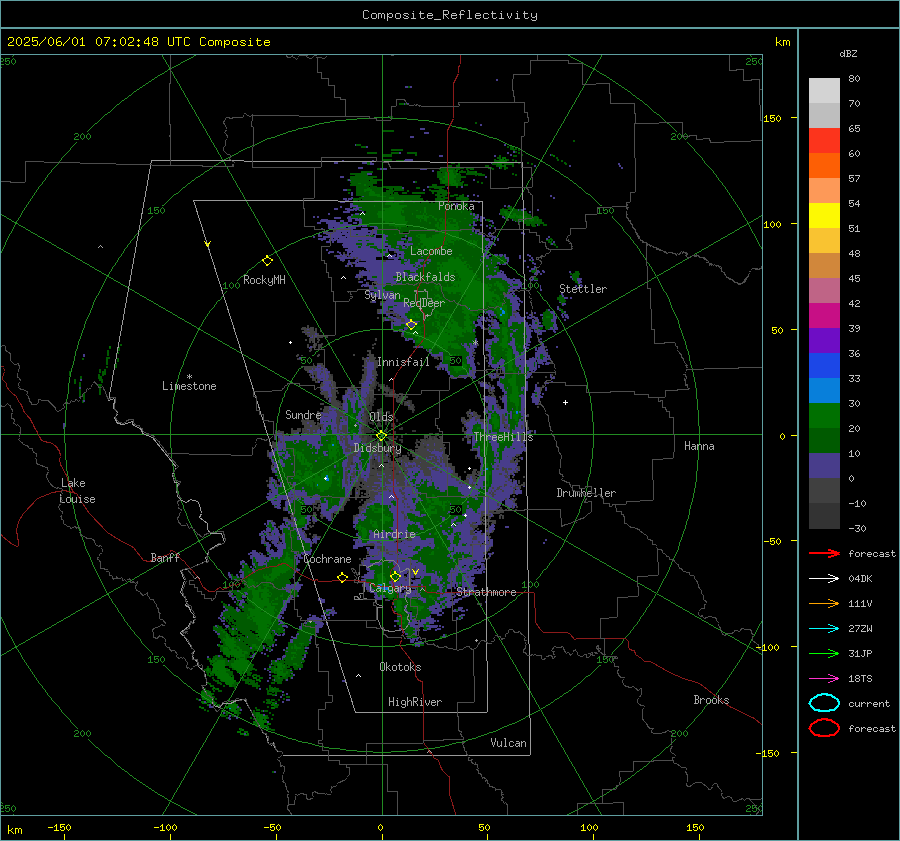Click the Strathmore label

[487, 592]
